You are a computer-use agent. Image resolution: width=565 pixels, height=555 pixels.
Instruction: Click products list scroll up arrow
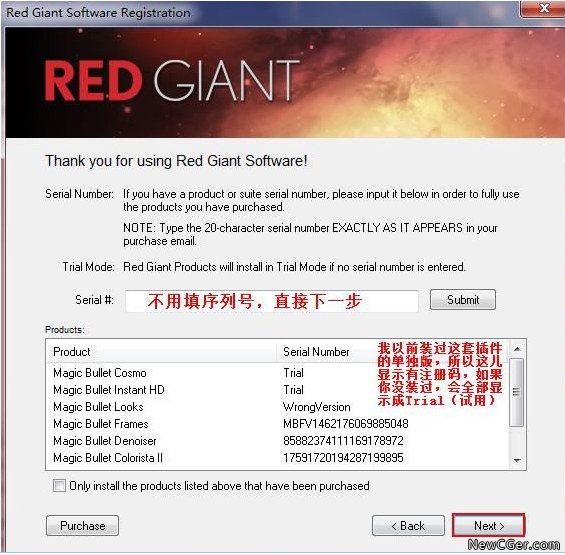[517, 349]
